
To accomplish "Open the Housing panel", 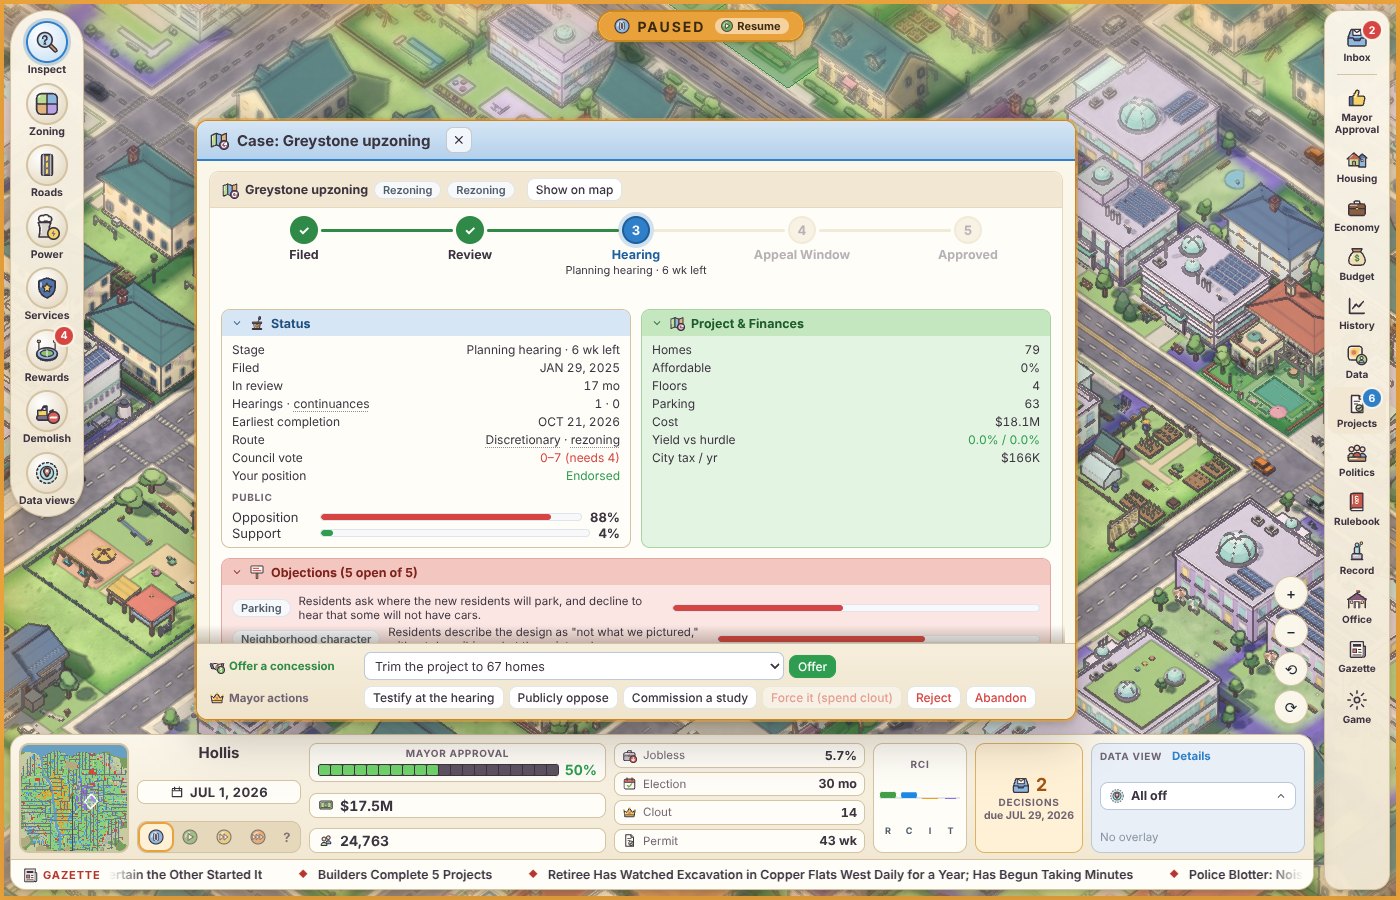I will [x=1357, y=166].
